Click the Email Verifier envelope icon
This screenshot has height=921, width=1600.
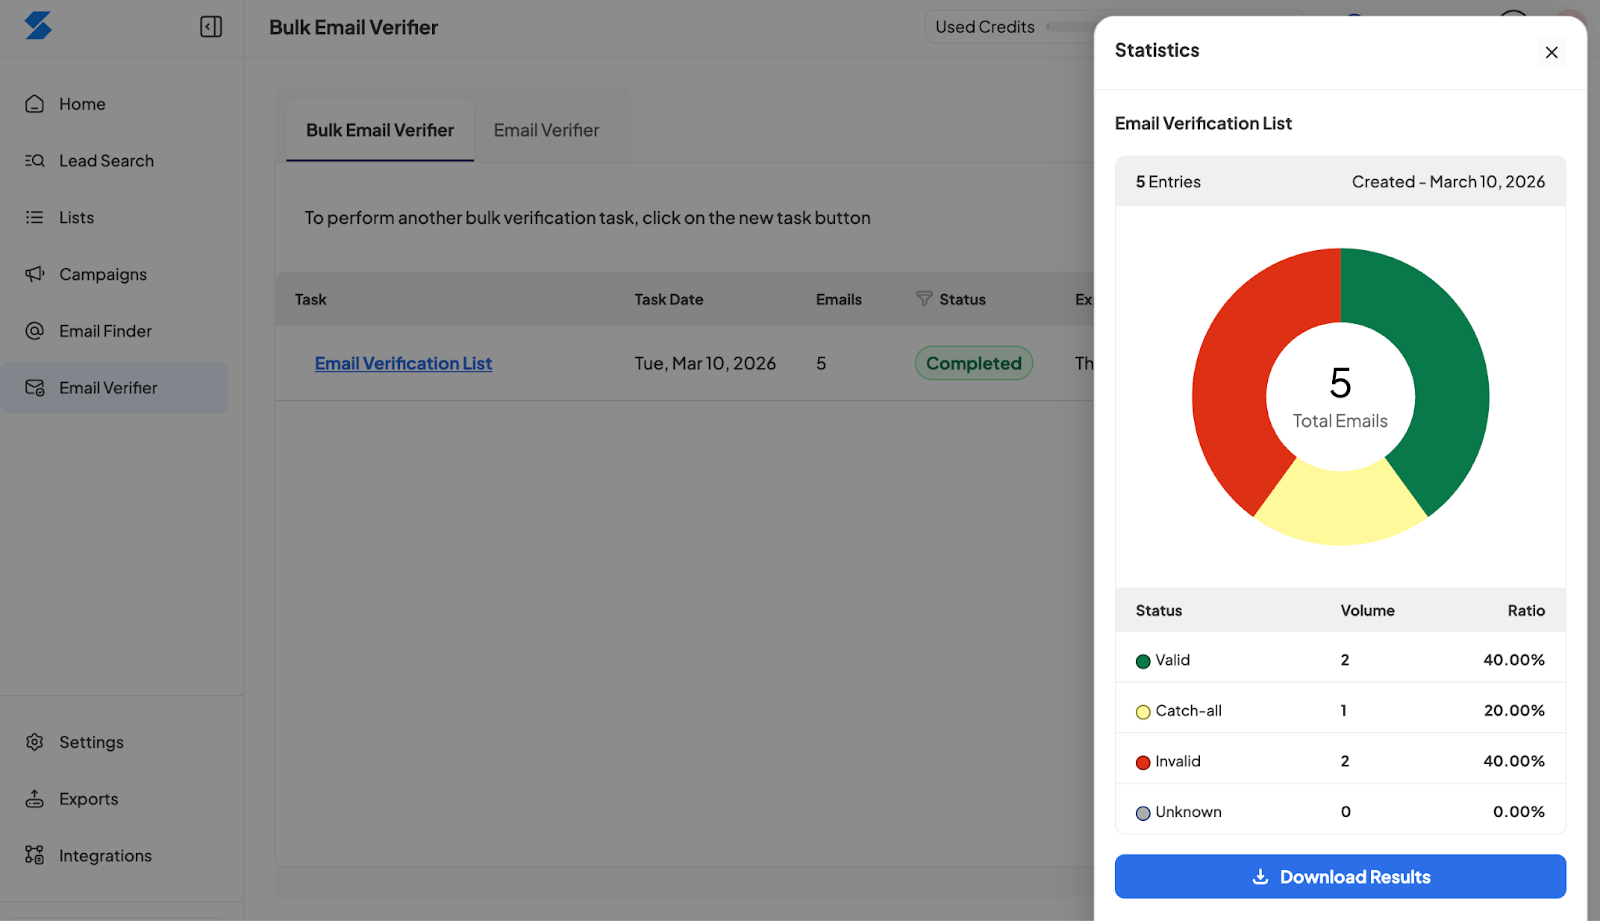point(35,388)
